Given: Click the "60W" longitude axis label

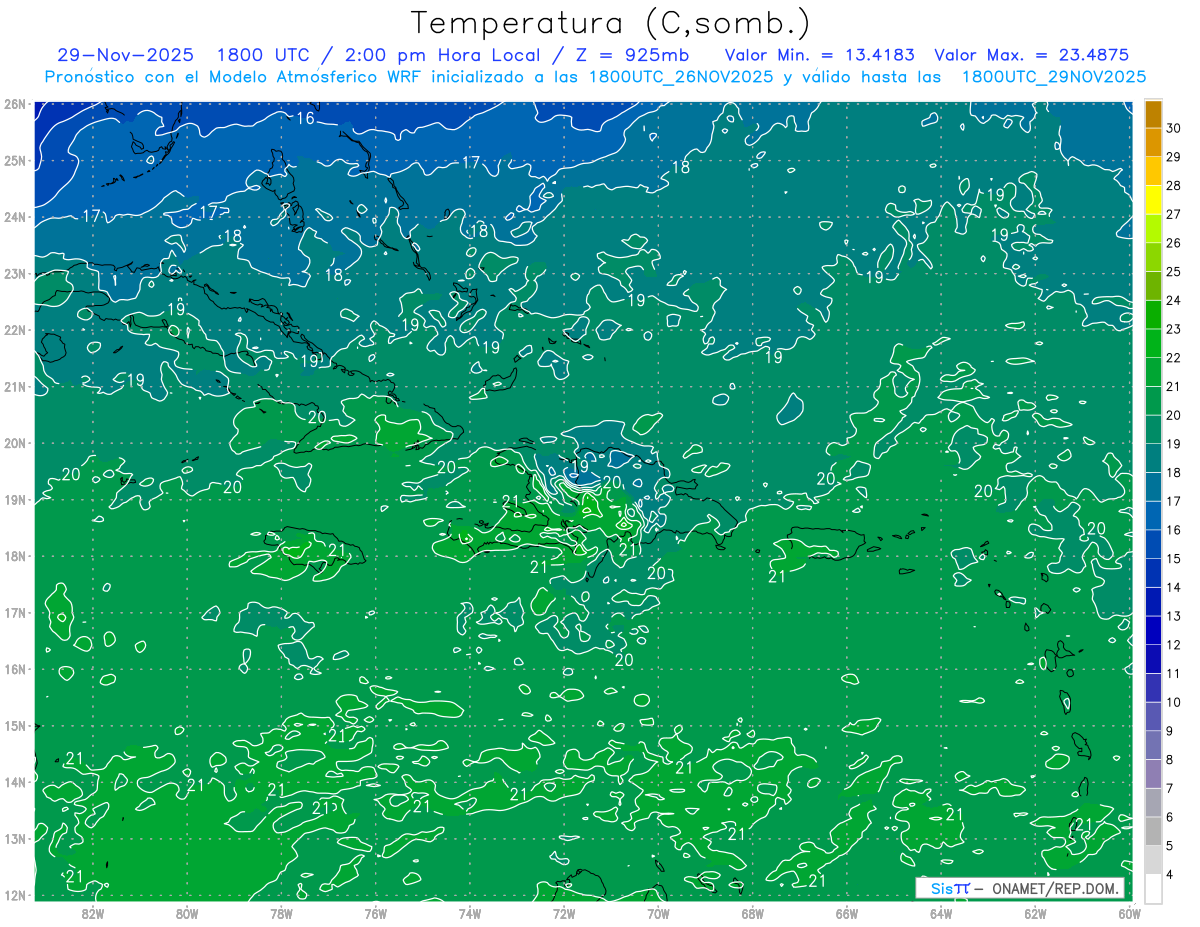Looking at the screenshot, I should pyautogui.click(x=1130, y=914).
